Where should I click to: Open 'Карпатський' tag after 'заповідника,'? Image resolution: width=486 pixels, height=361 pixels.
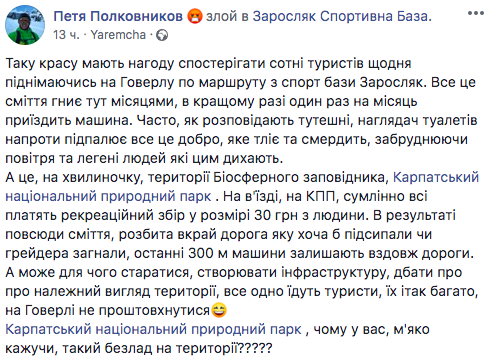[x=436, y=177]
